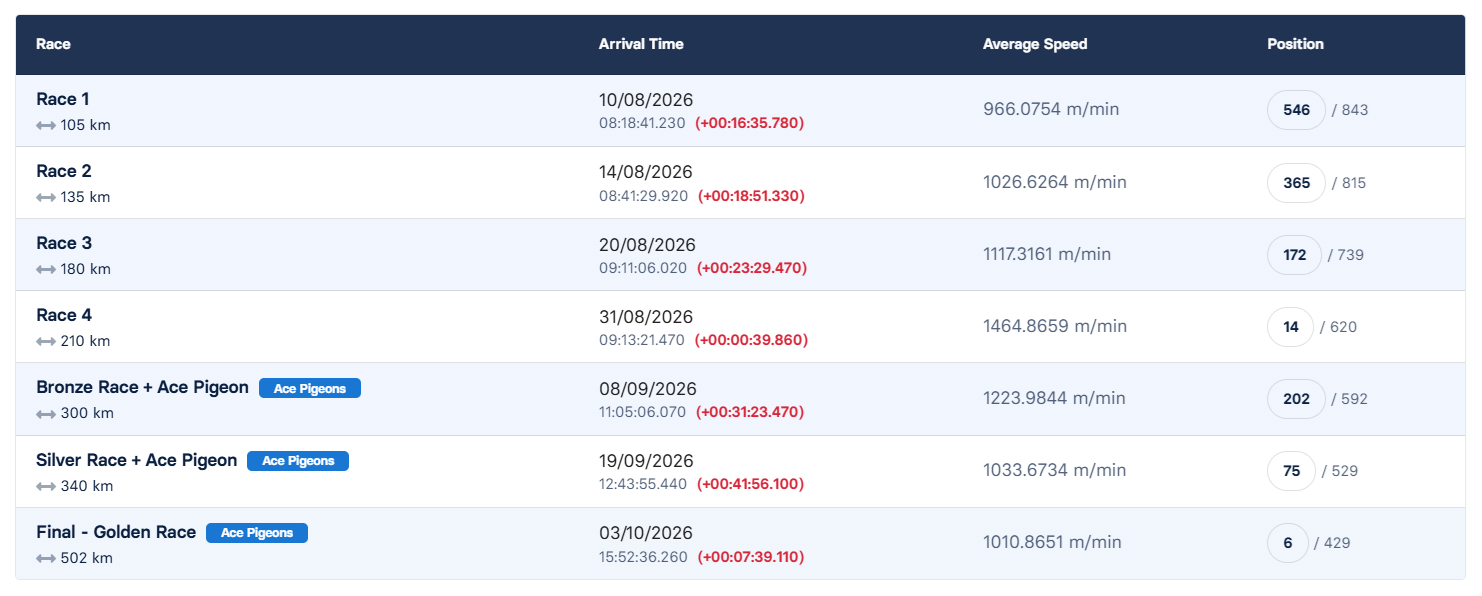Click the arrival date 20/08/2026
The height and width of the screenshot is (596, 1482).
pos(647,245)
